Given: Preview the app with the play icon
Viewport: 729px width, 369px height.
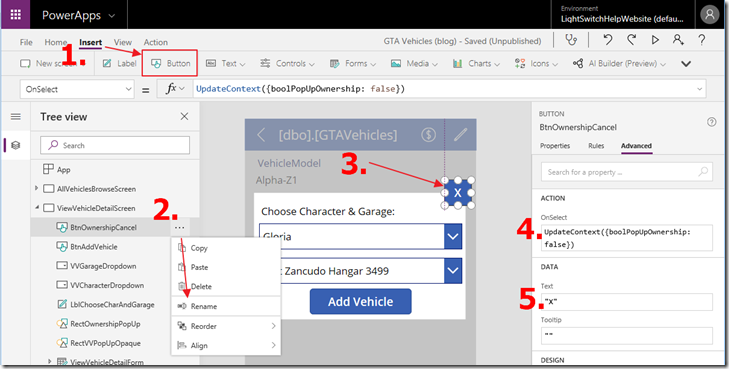Looking at the screenshot, I should point(655,40).
